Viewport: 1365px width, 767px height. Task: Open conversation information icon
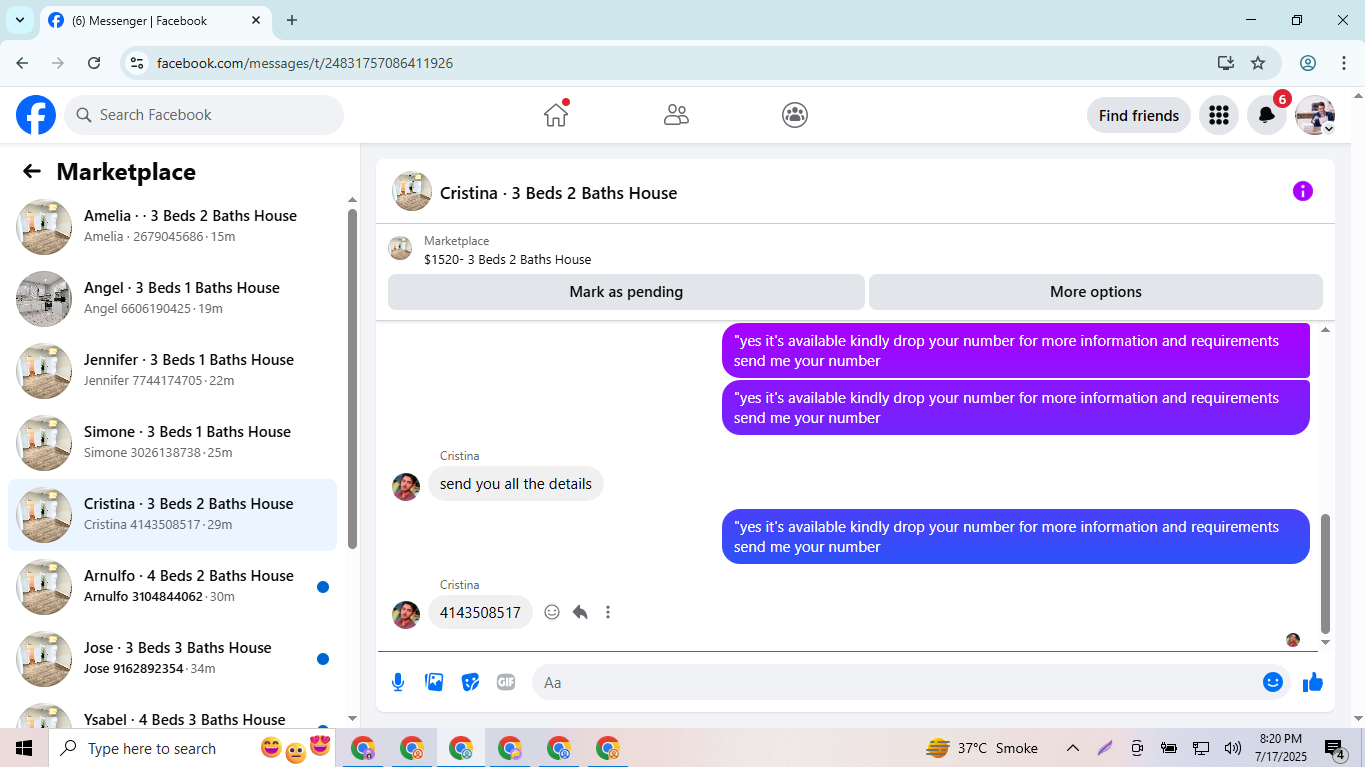tap(1302, 191)
